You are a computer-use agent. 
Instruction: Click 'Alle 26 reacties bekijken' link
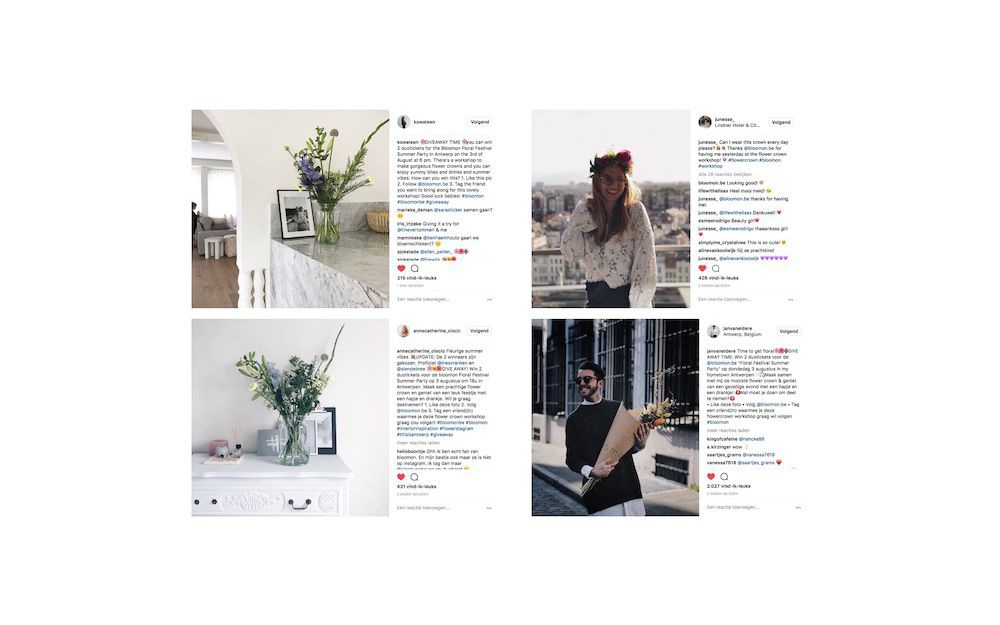coord(724,174)
